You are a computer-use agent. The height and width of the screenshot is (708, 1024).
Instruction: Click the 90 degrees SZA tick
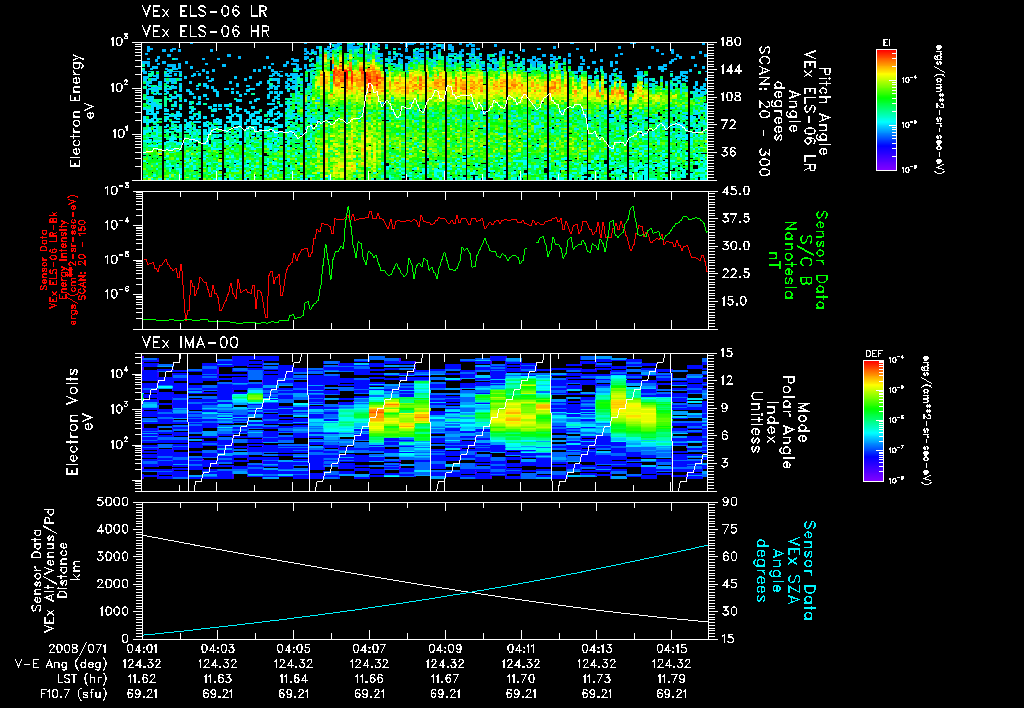coord(729,502)
